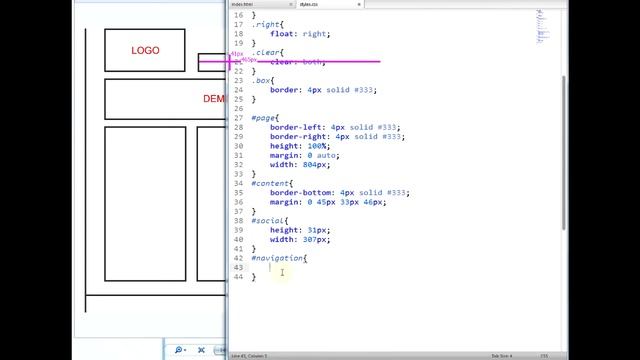Click the editor vertical scrollbar thumb
Screen dimensions: 640x360
[564, 152]
